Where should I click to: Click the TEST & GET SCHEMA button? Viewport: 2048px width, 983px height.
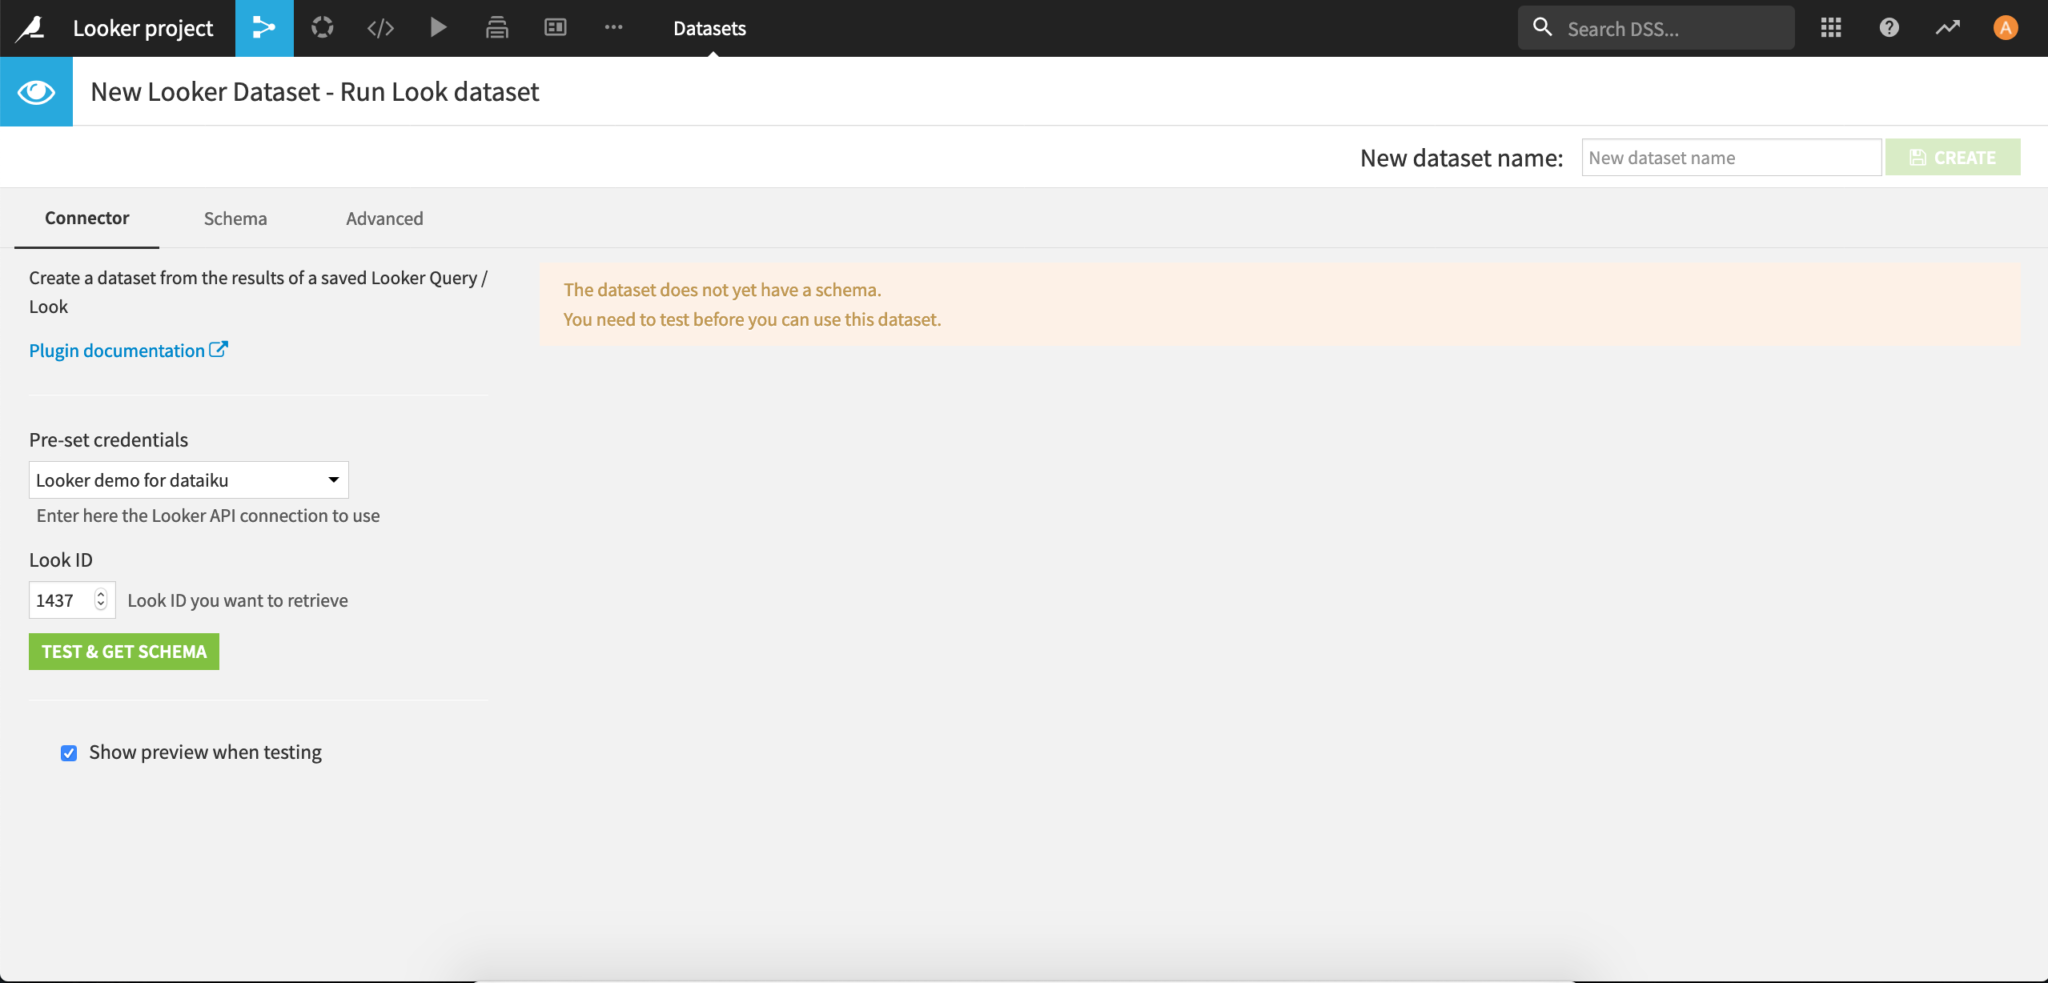pyautogui.click(x=123, y=651)
